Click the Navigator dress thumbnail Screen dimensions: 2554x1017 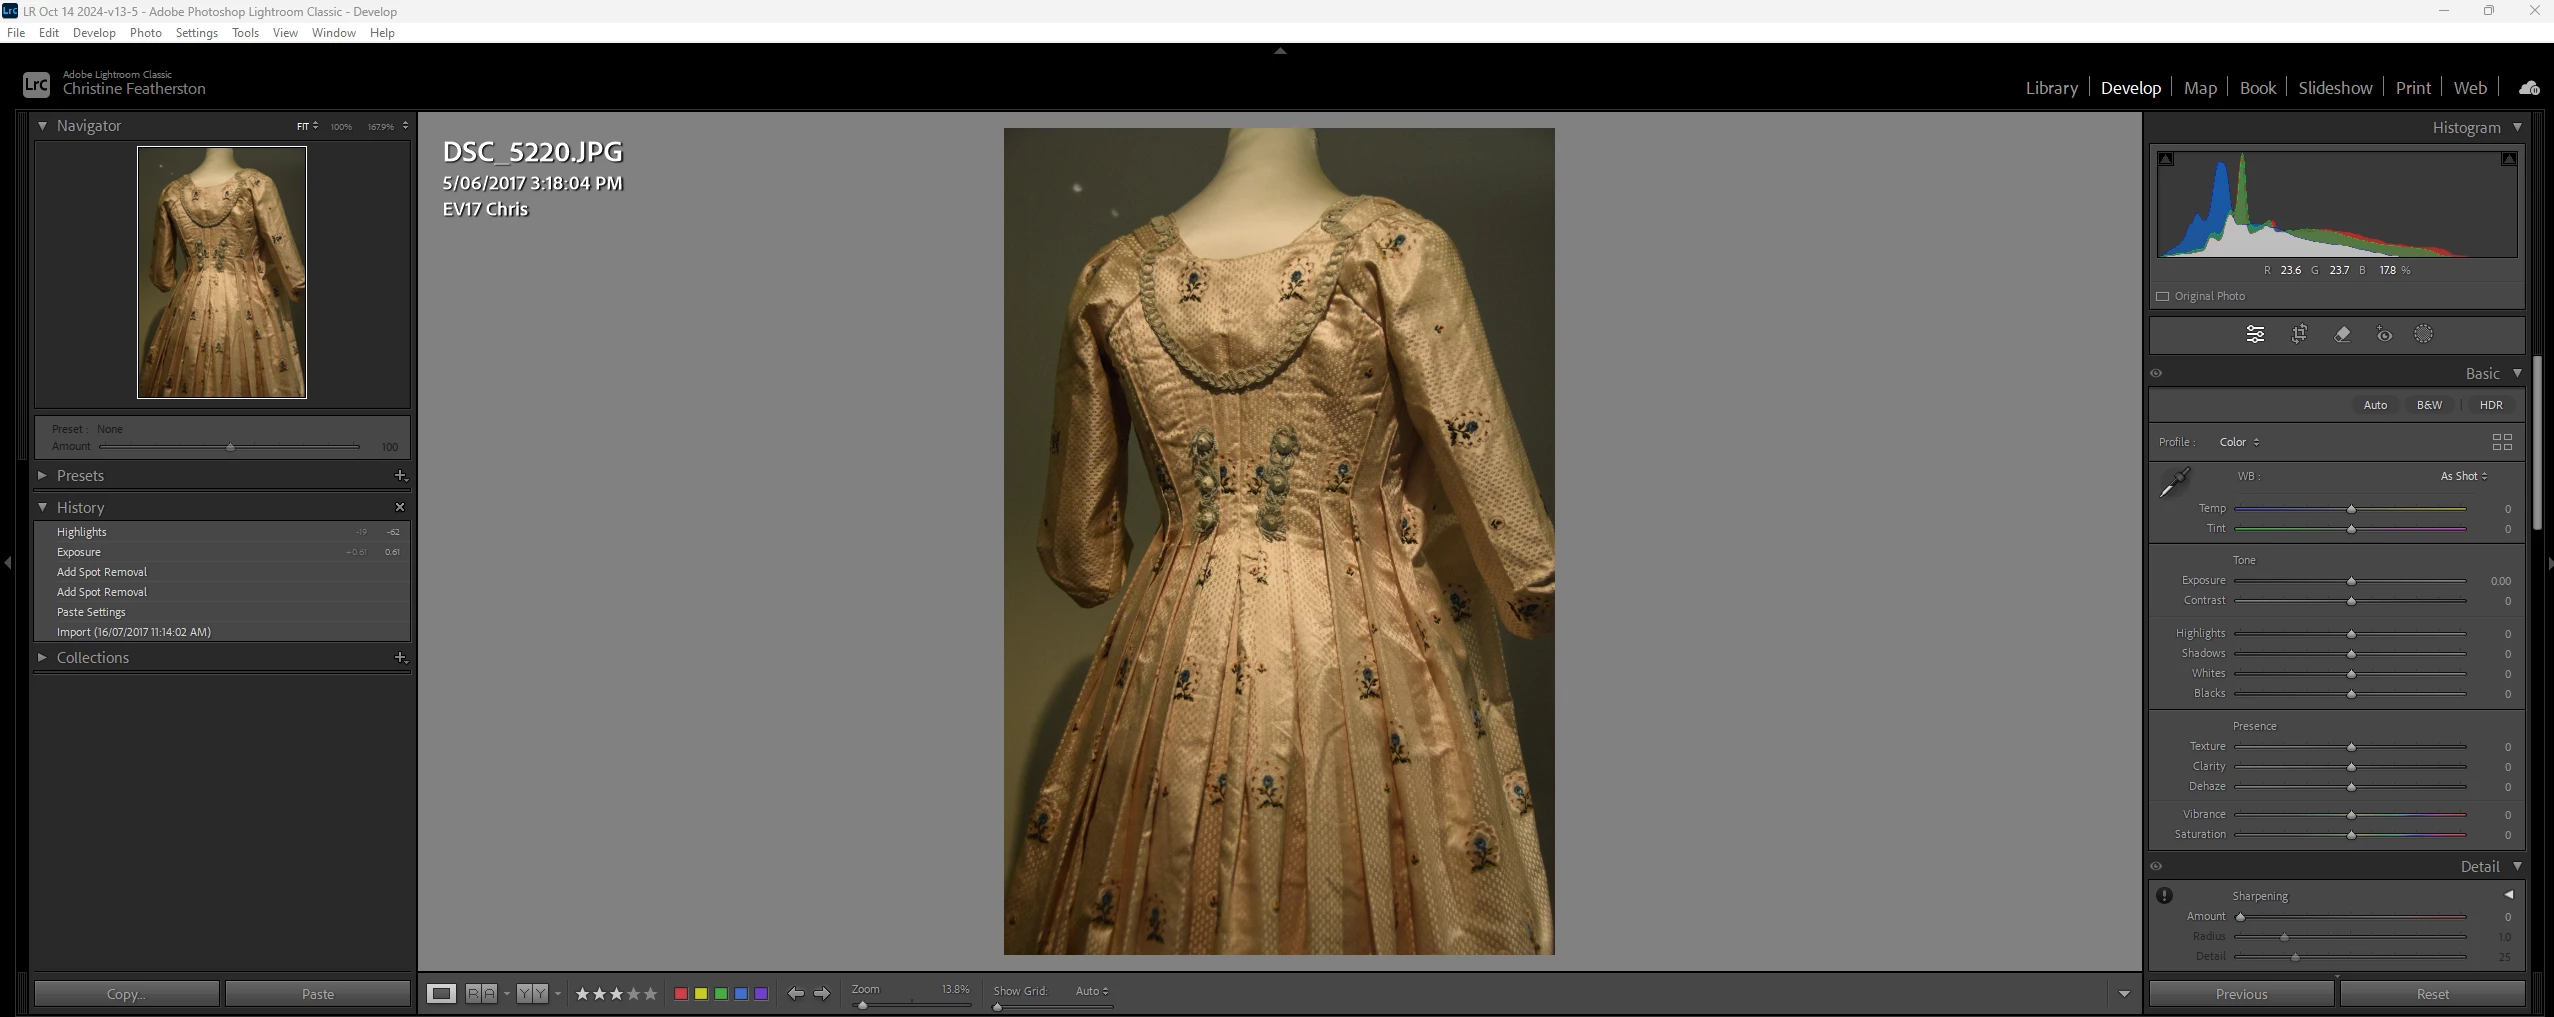[222, 272]
